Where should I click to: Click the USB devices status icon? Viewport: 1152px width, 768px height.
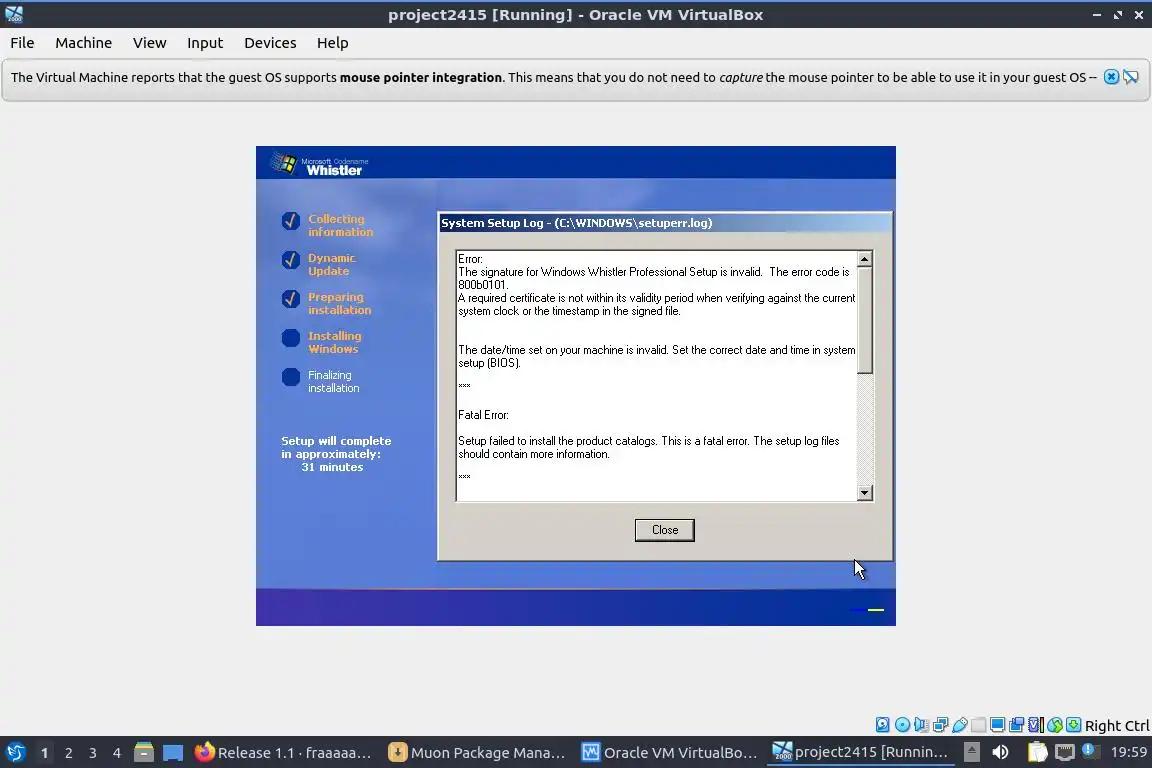(x=959, y=725)
